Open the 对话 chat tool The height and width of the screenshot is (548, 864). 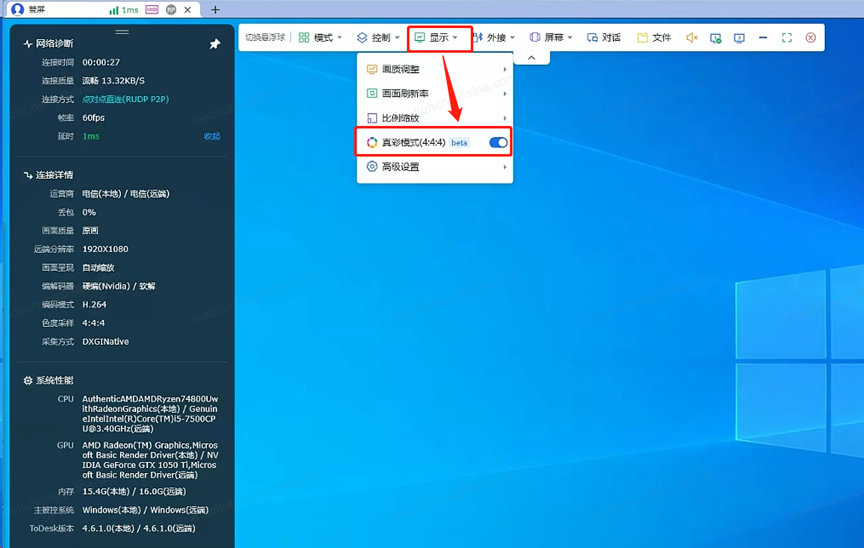point(604,38)
